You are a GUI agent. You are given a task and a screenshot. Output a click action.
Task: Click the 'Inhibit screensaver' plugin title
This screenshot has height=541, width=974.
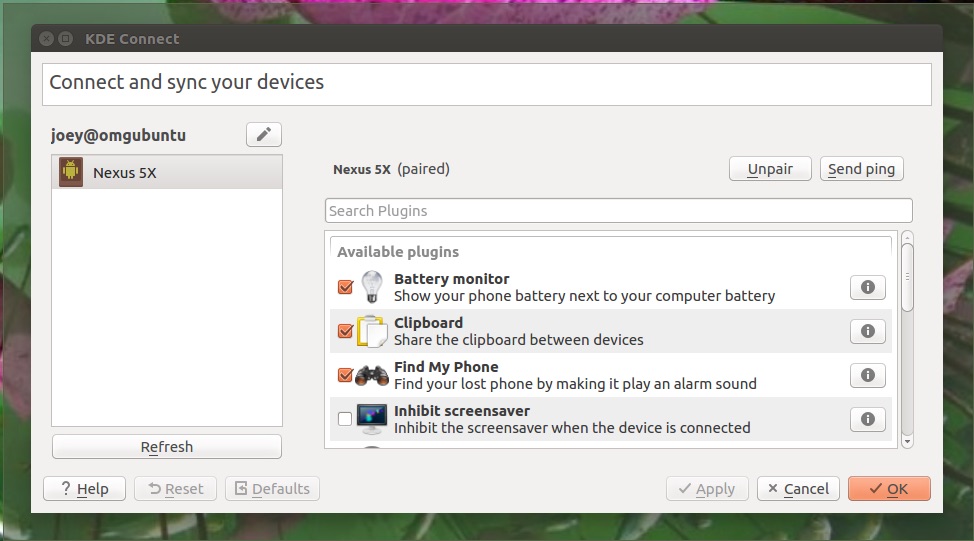coord(462,411)
